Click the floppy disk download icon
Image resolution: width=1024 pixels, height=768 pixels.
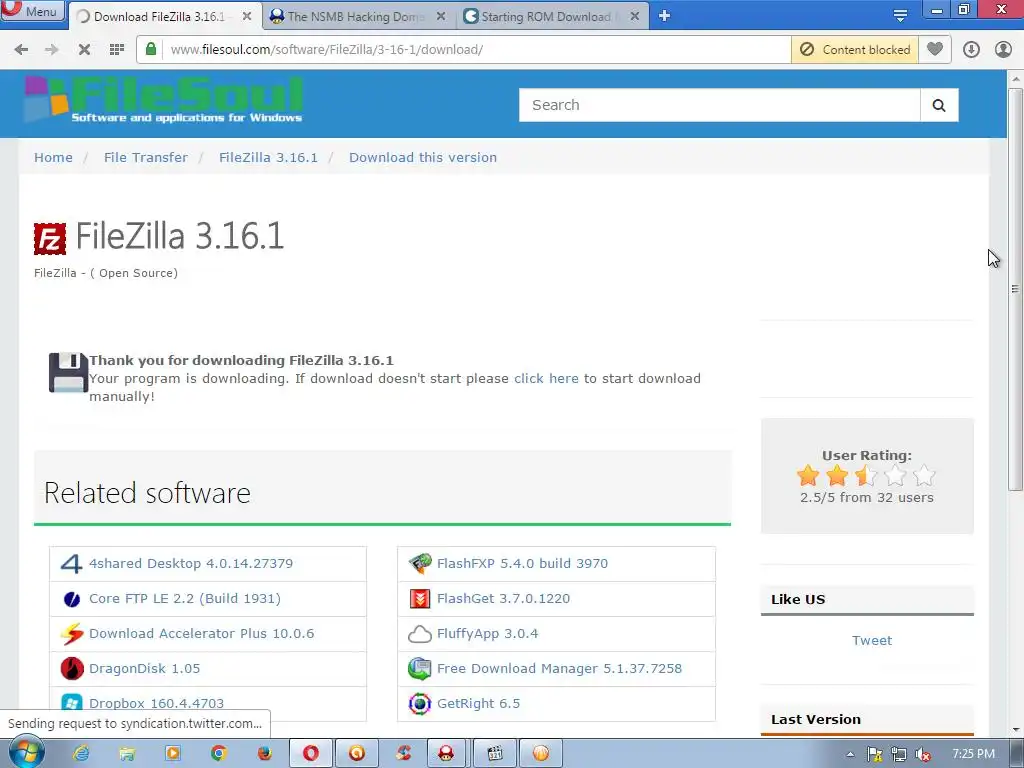click(x=68, y=373)
